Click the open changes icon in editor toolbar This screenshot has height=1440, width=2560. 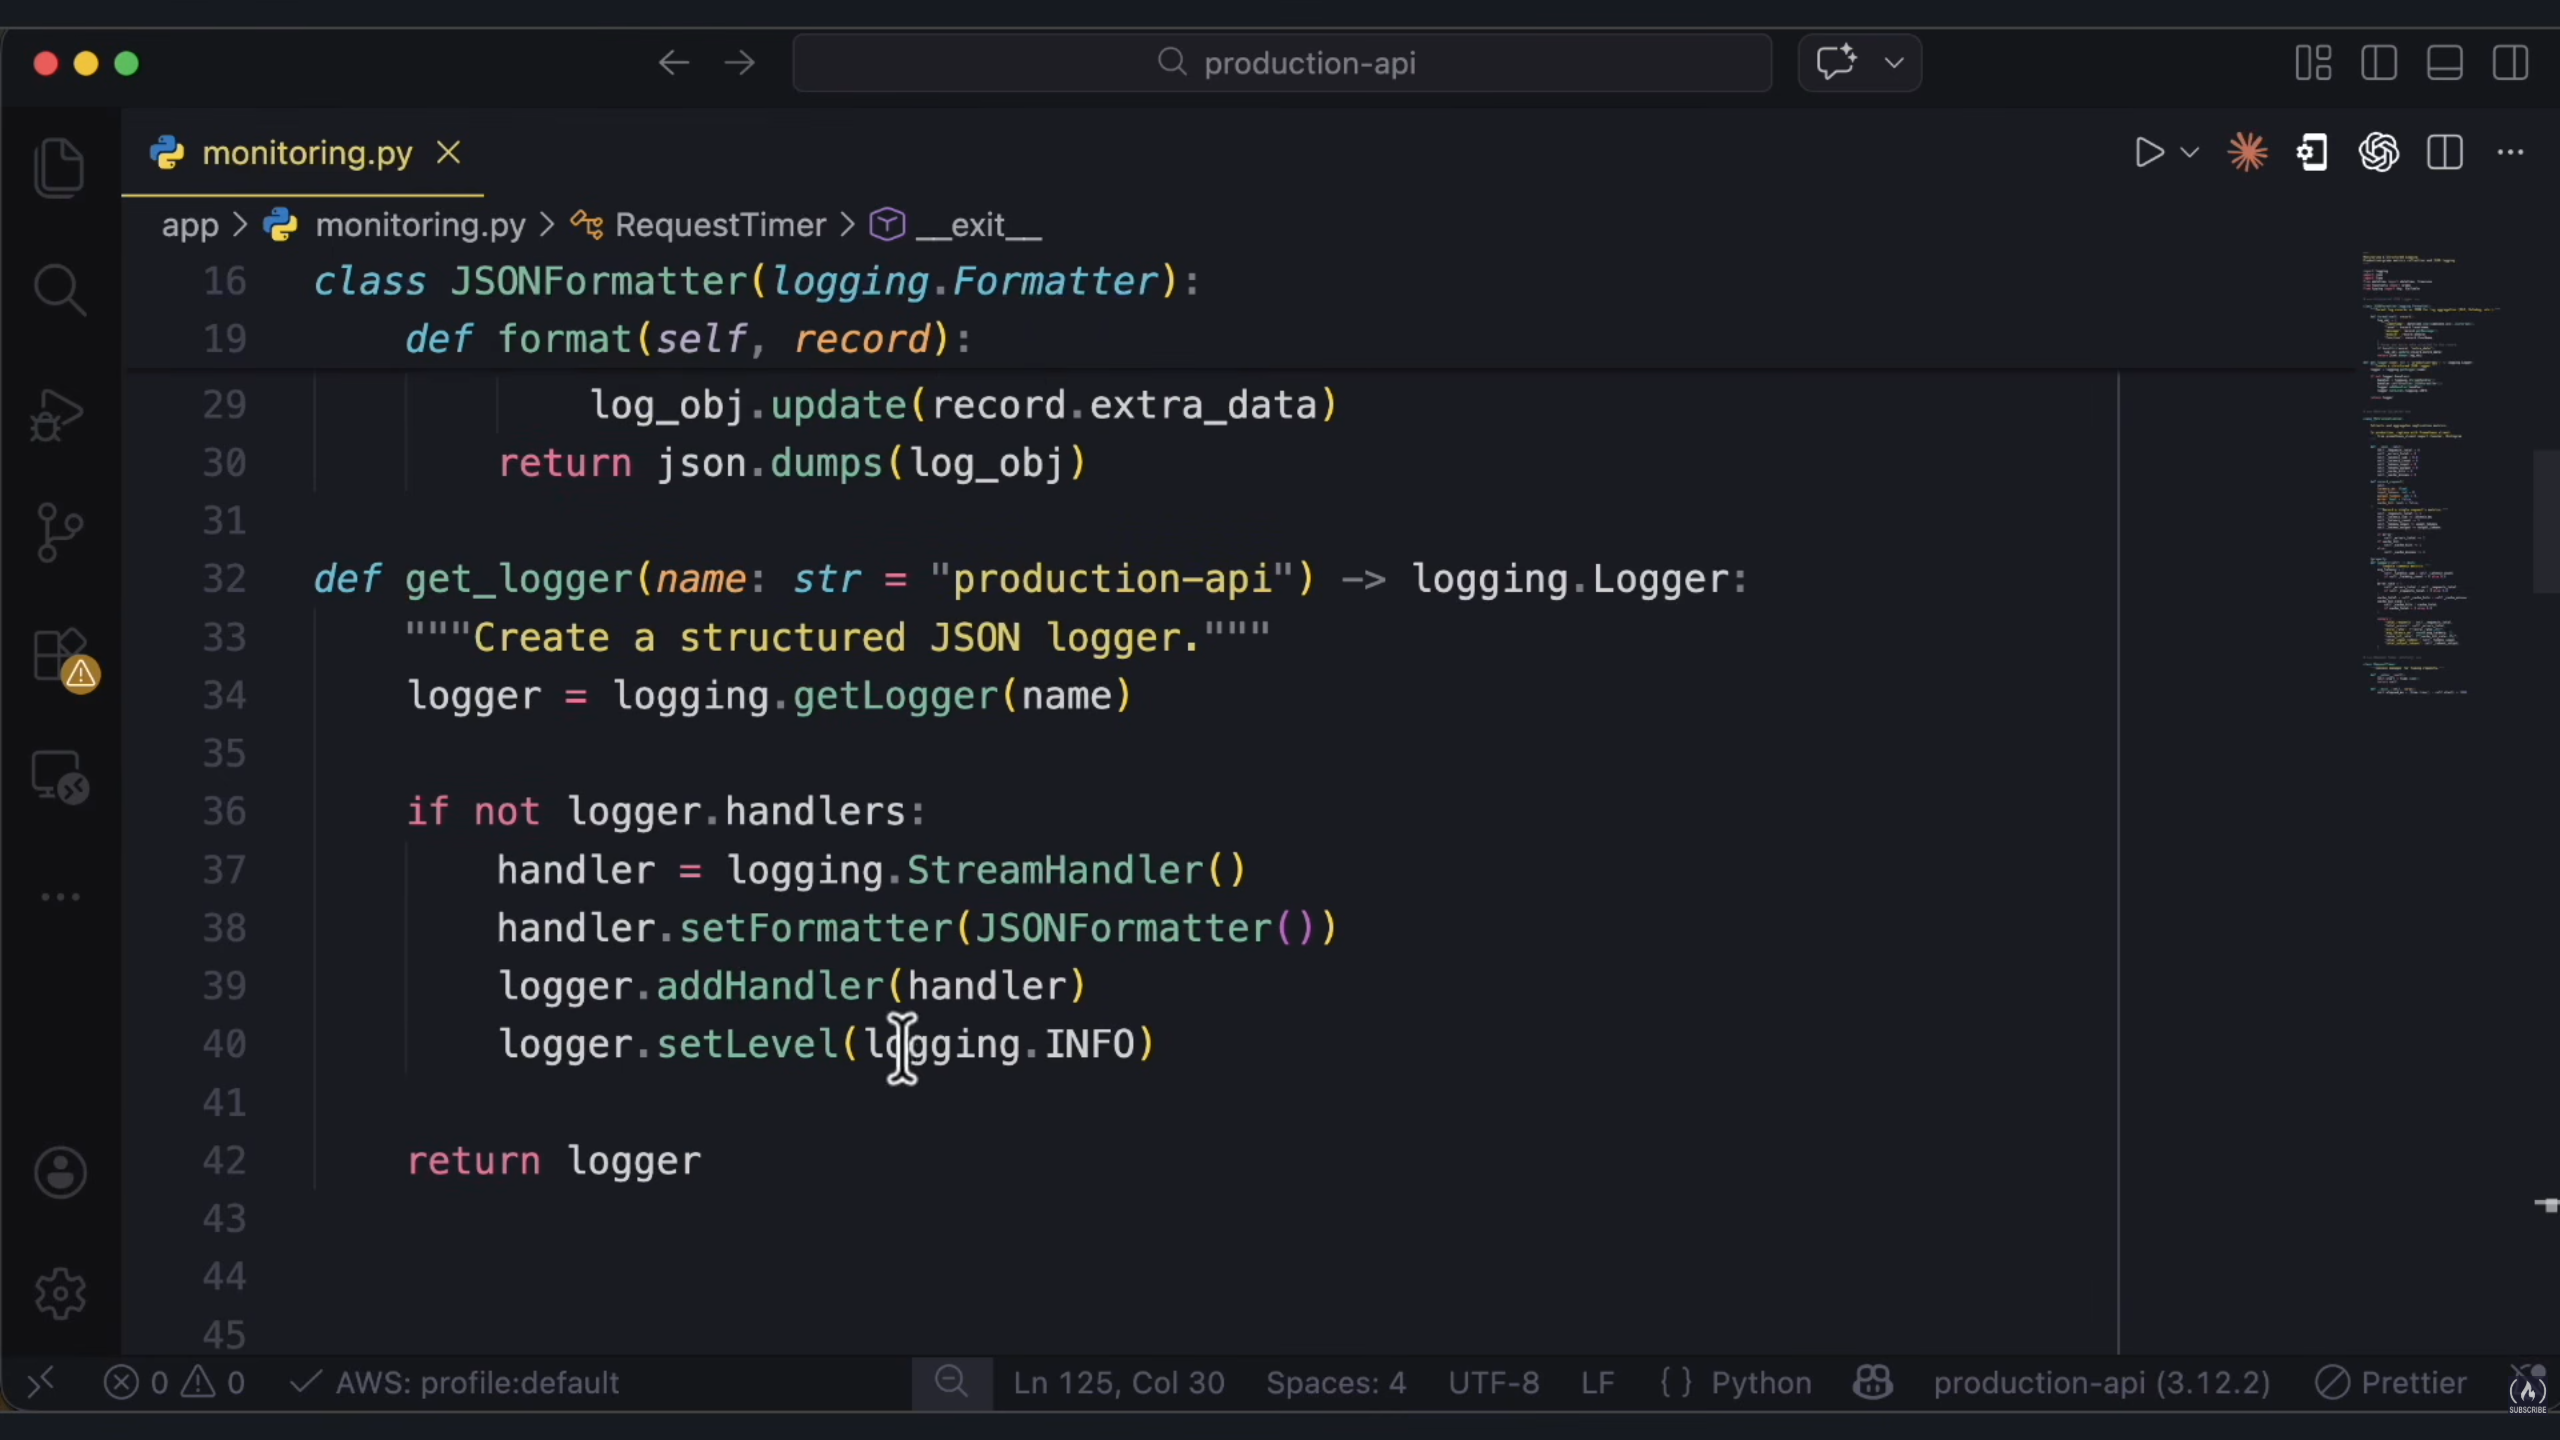pyautogui.click(x=2312, y=153)
